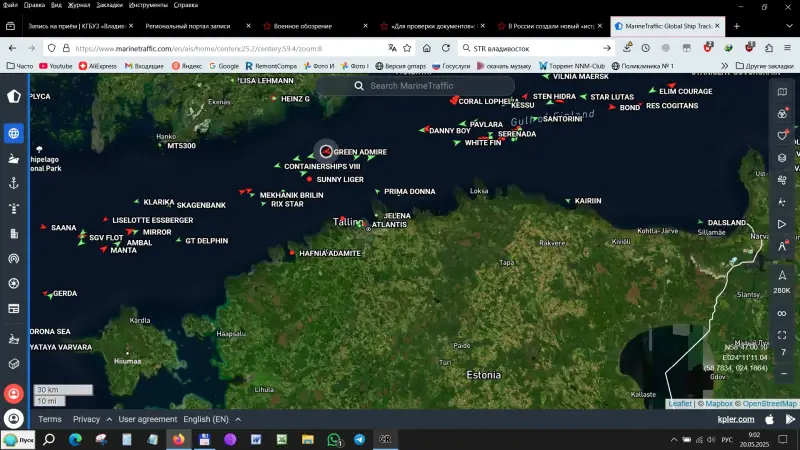The width and height of the screenshot is (800, 450).
Task: Toggle the wind weather layer icon
Action: (x=782, y=180)
